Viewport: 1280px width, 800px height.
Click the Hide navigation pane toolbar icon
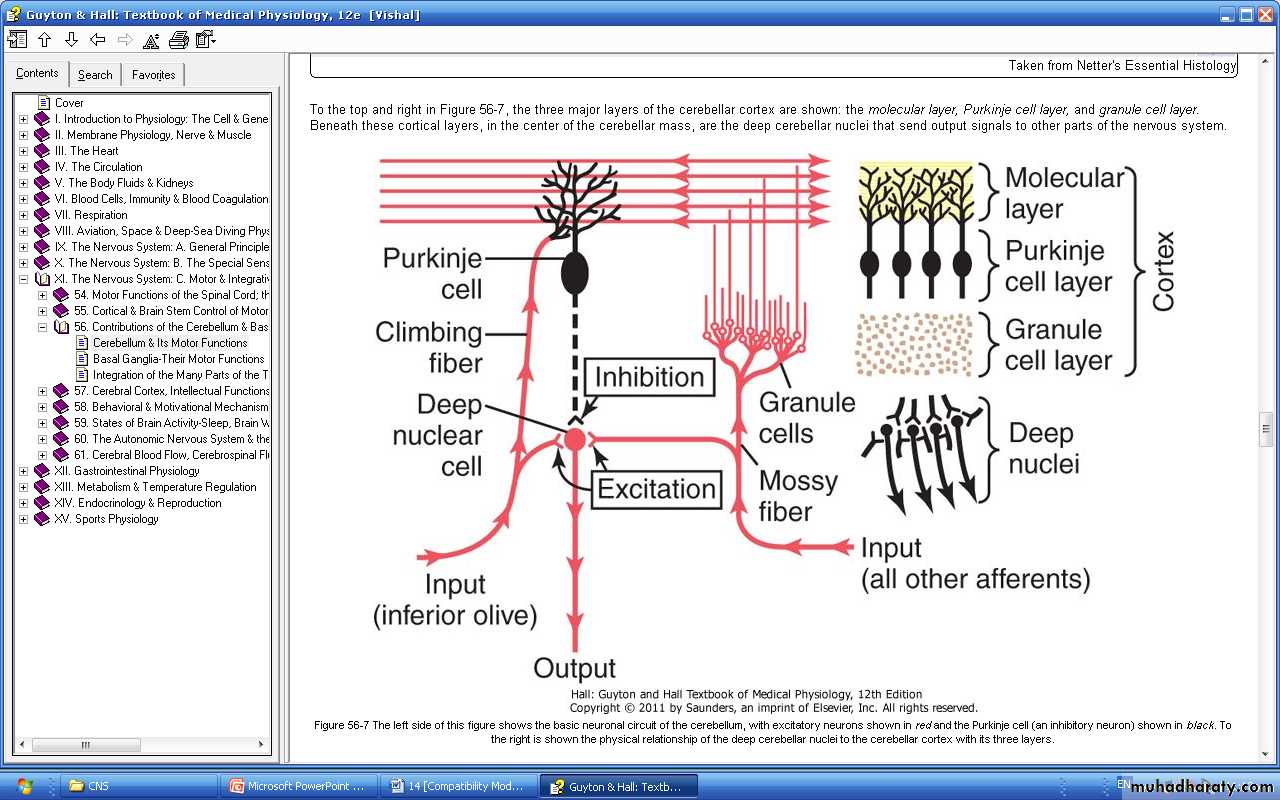17,40
